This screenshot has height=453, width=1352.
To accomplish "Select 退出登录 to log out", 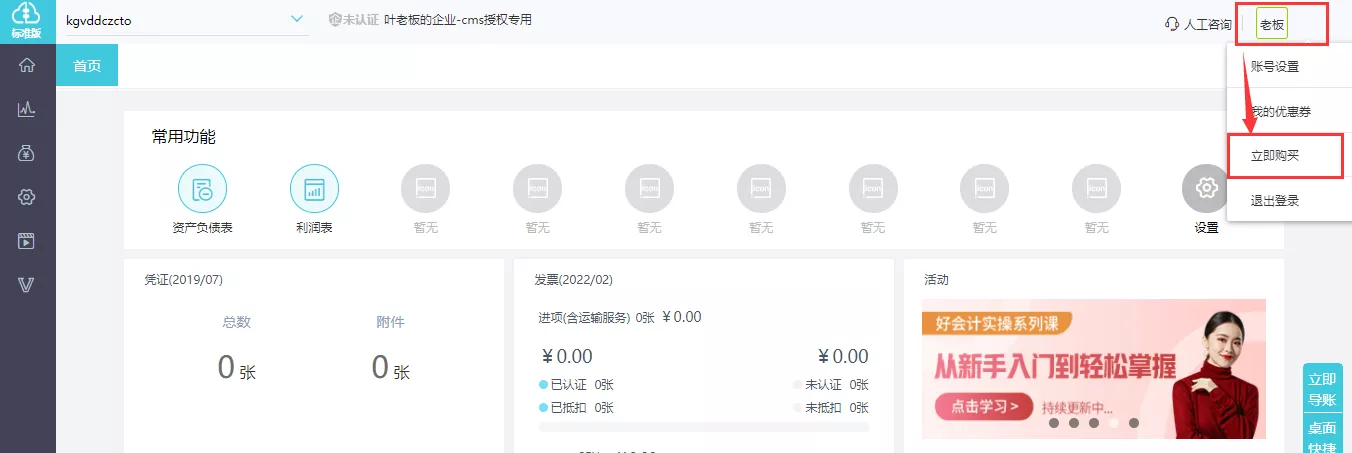I will point(1275,201).
